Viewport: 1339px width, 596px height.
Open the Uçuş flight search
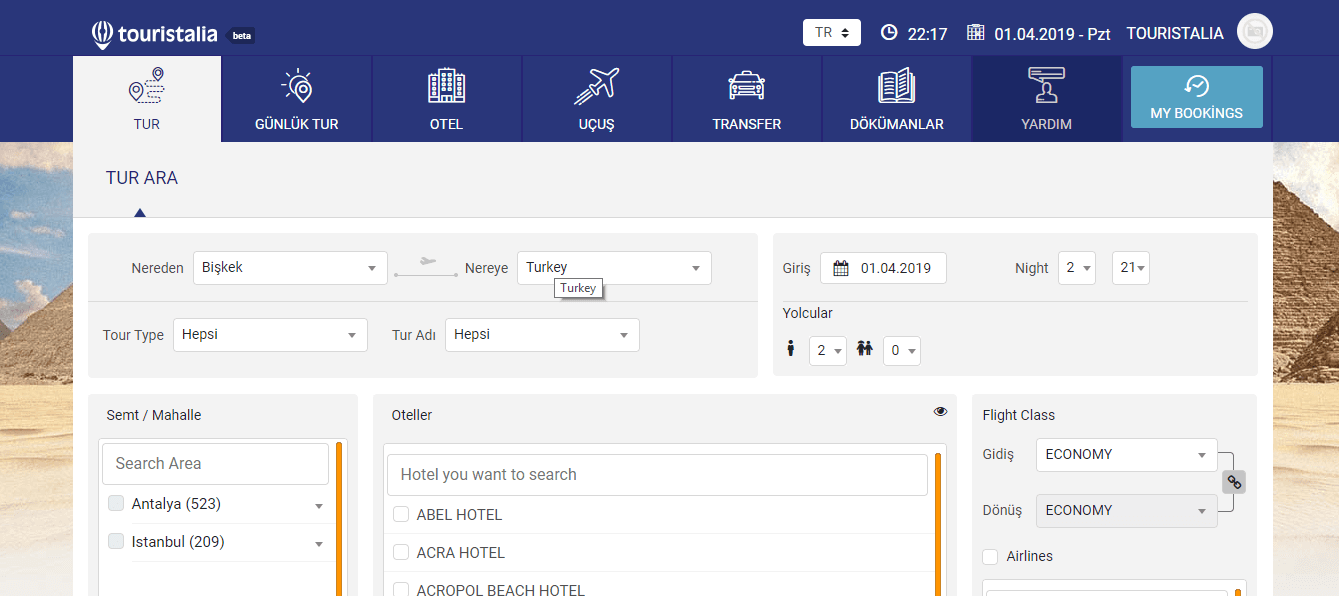coord(596,99)
